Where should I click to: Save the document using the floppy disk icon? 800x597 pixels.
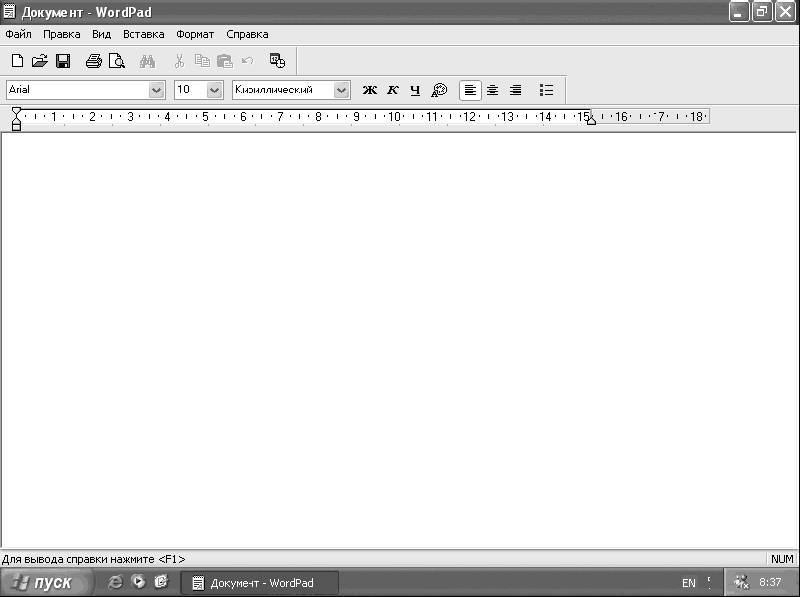coord(63,61)
